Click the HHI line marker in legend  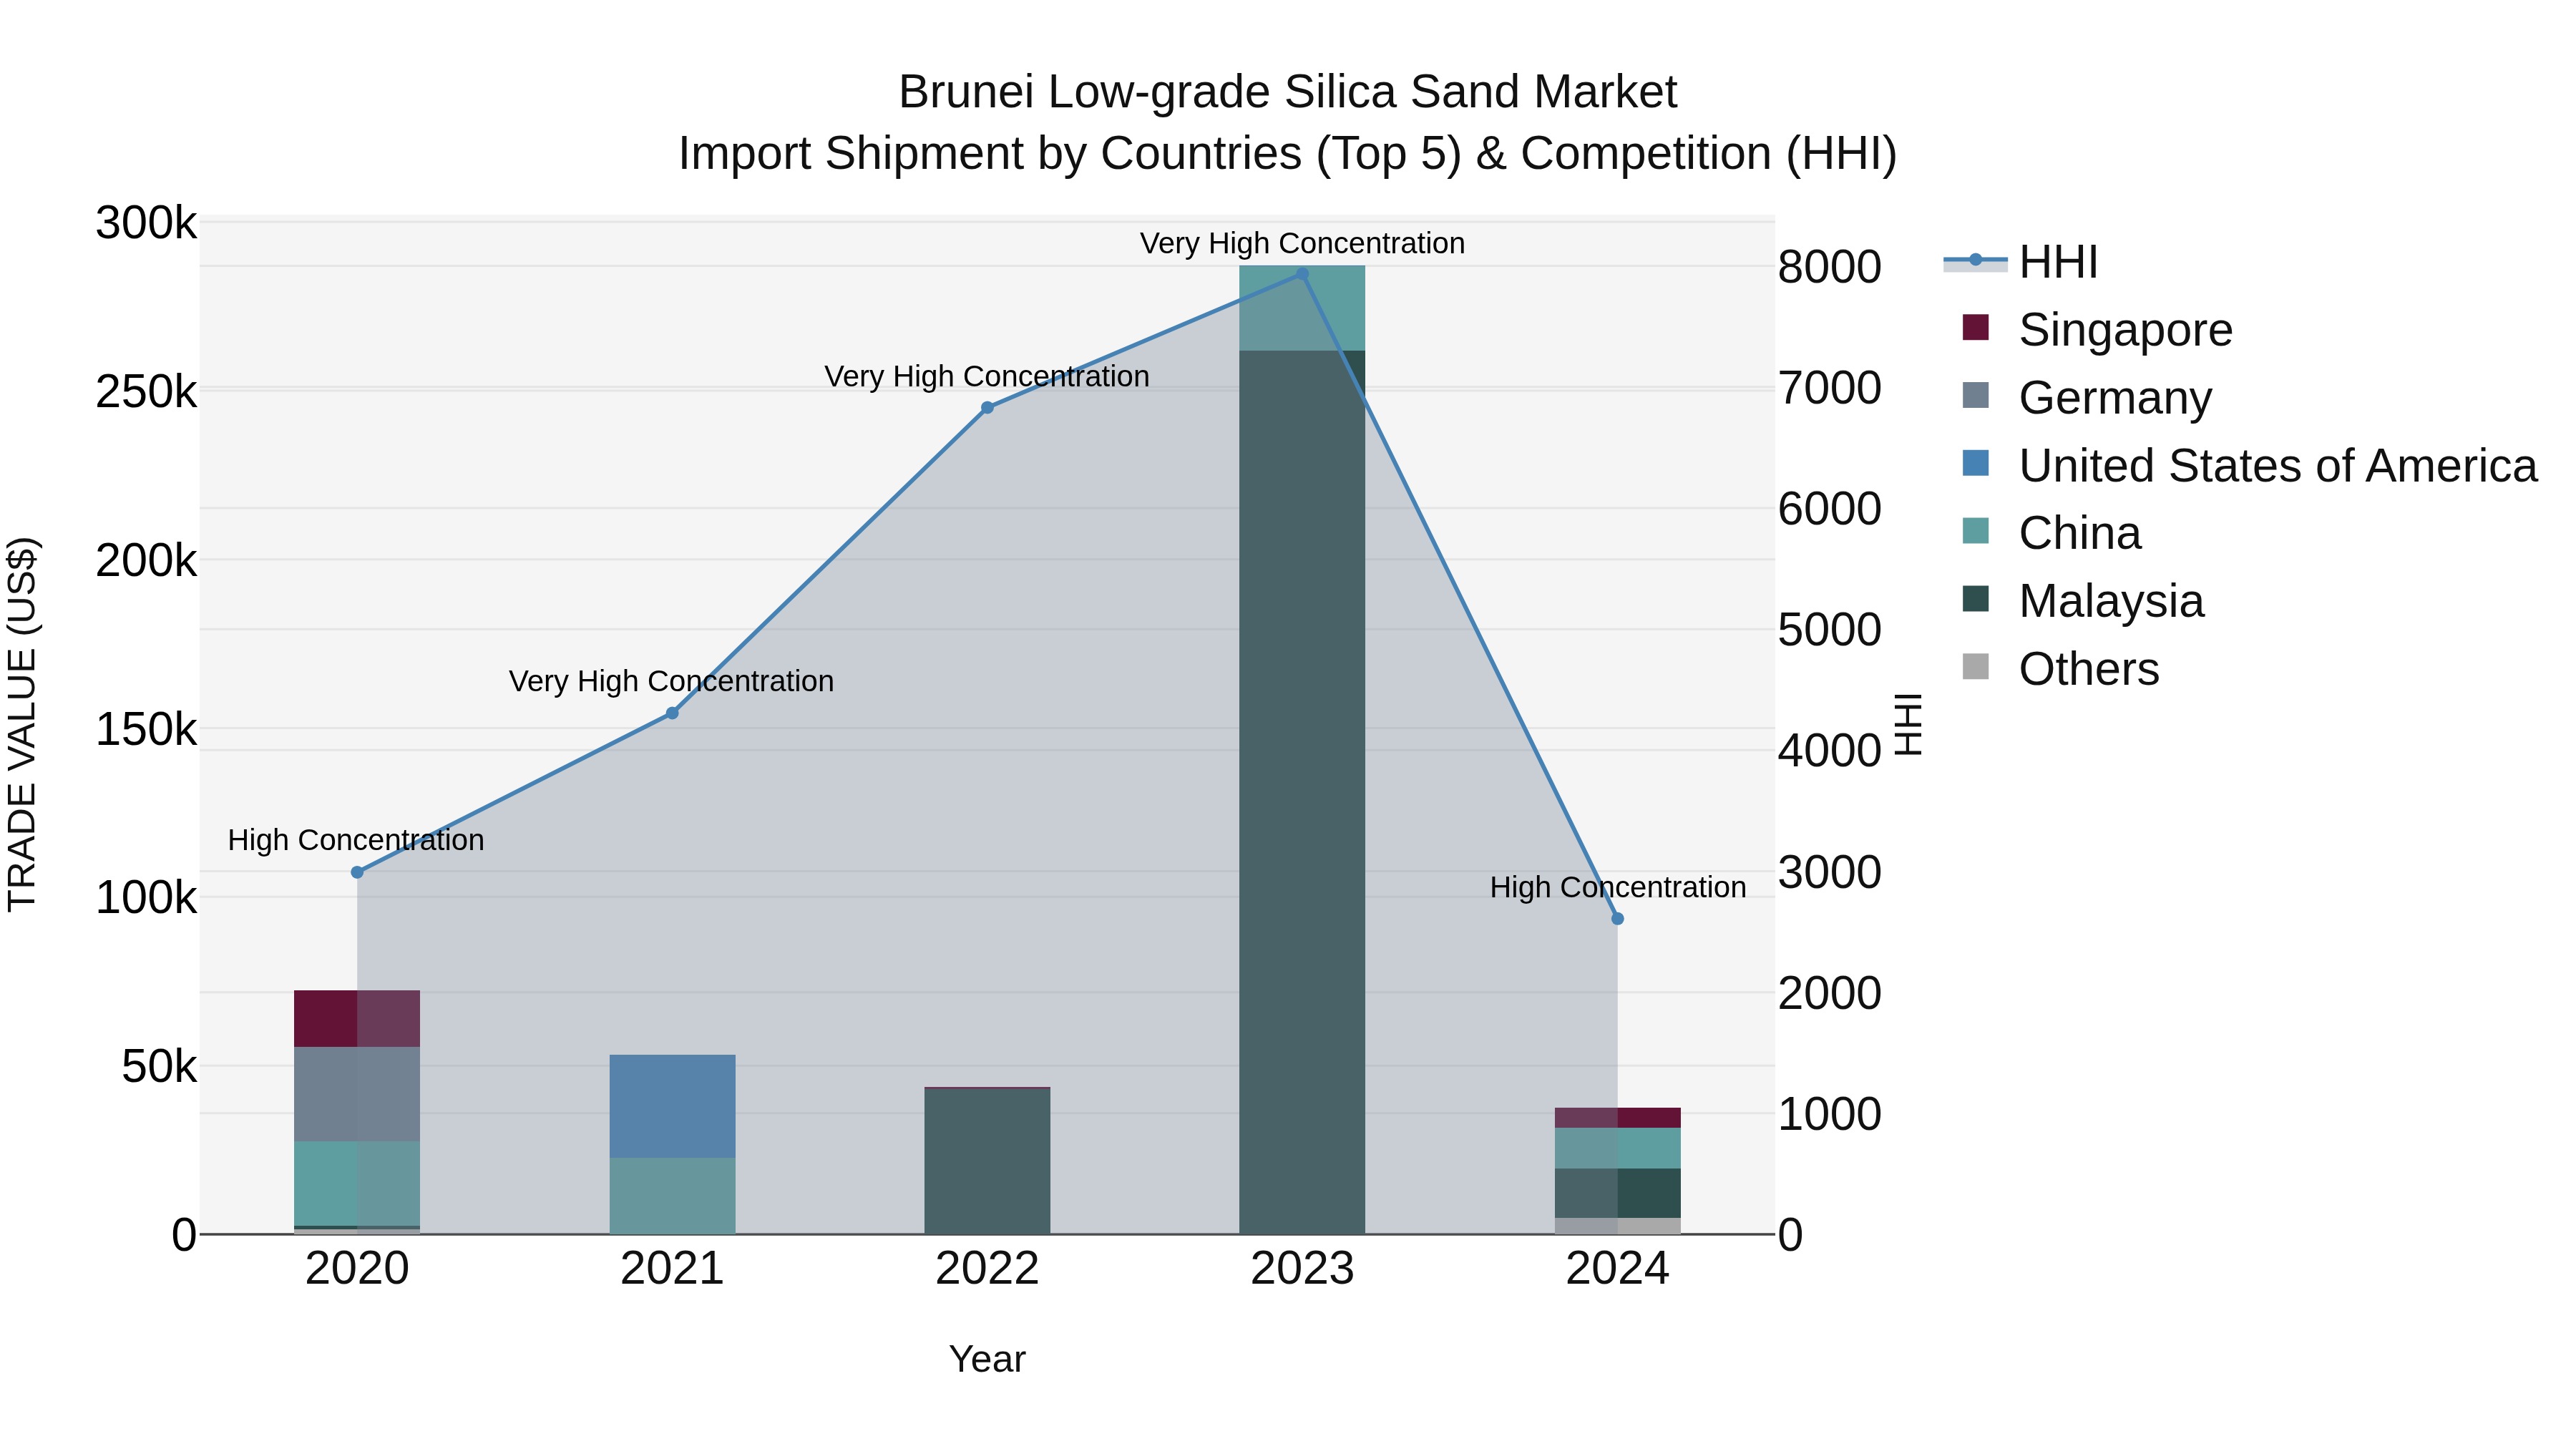1975,261
